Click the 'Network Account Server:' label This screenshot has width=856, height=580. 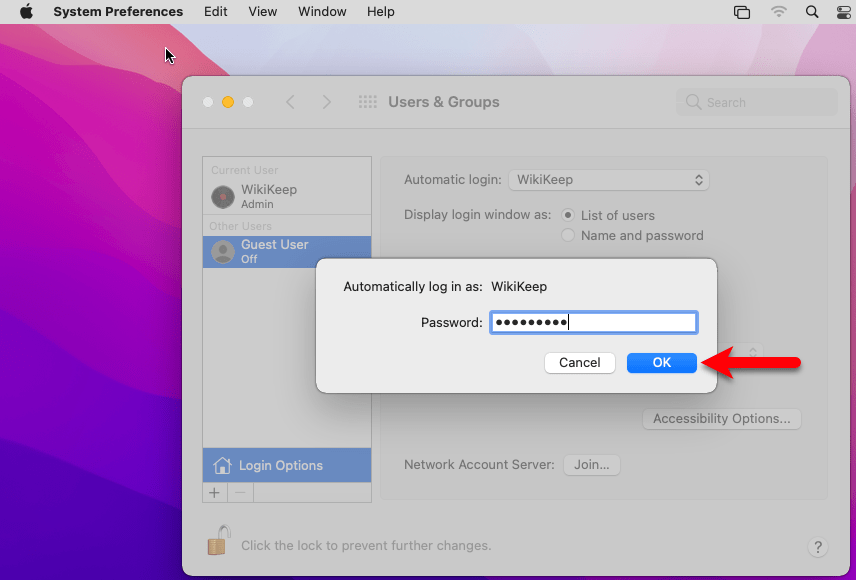pos(479,465)
